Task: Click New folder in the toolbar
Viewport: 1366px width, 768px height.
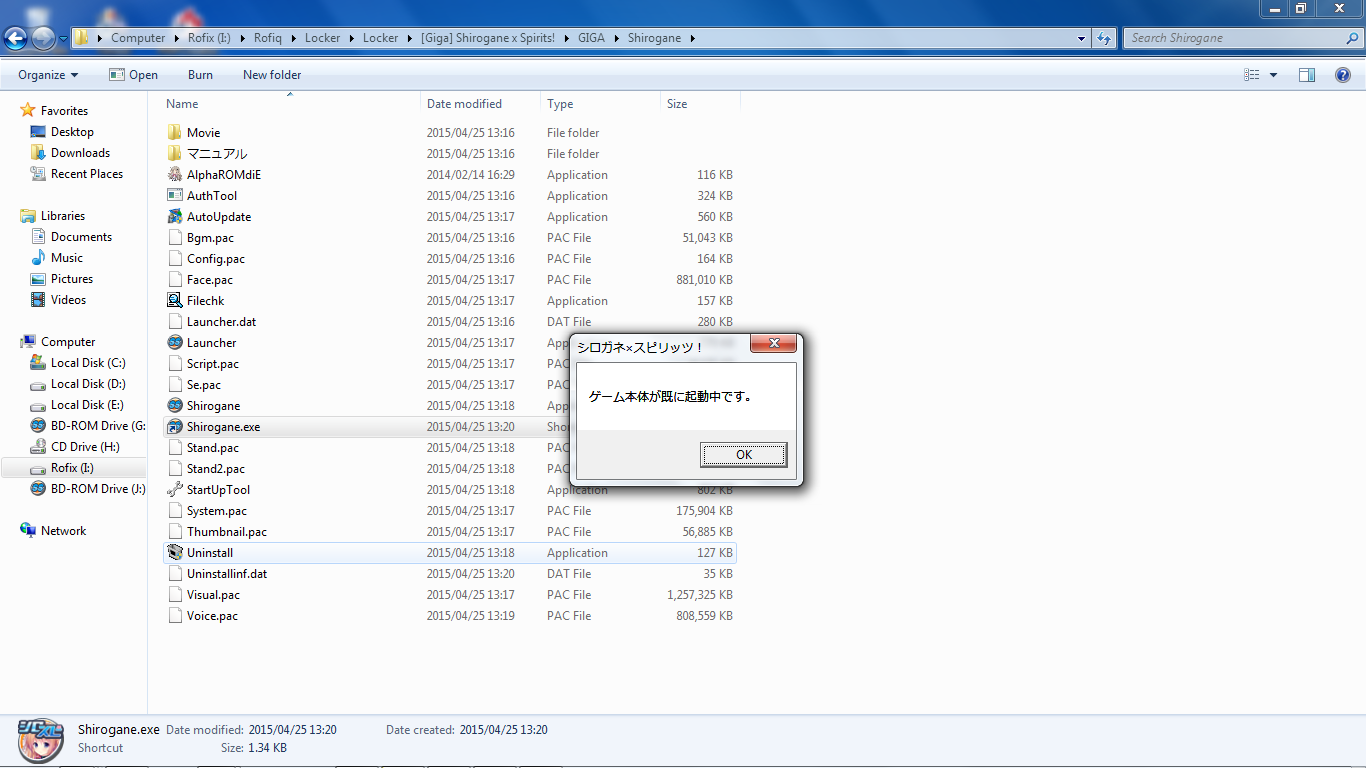Action: pos(272,75)
